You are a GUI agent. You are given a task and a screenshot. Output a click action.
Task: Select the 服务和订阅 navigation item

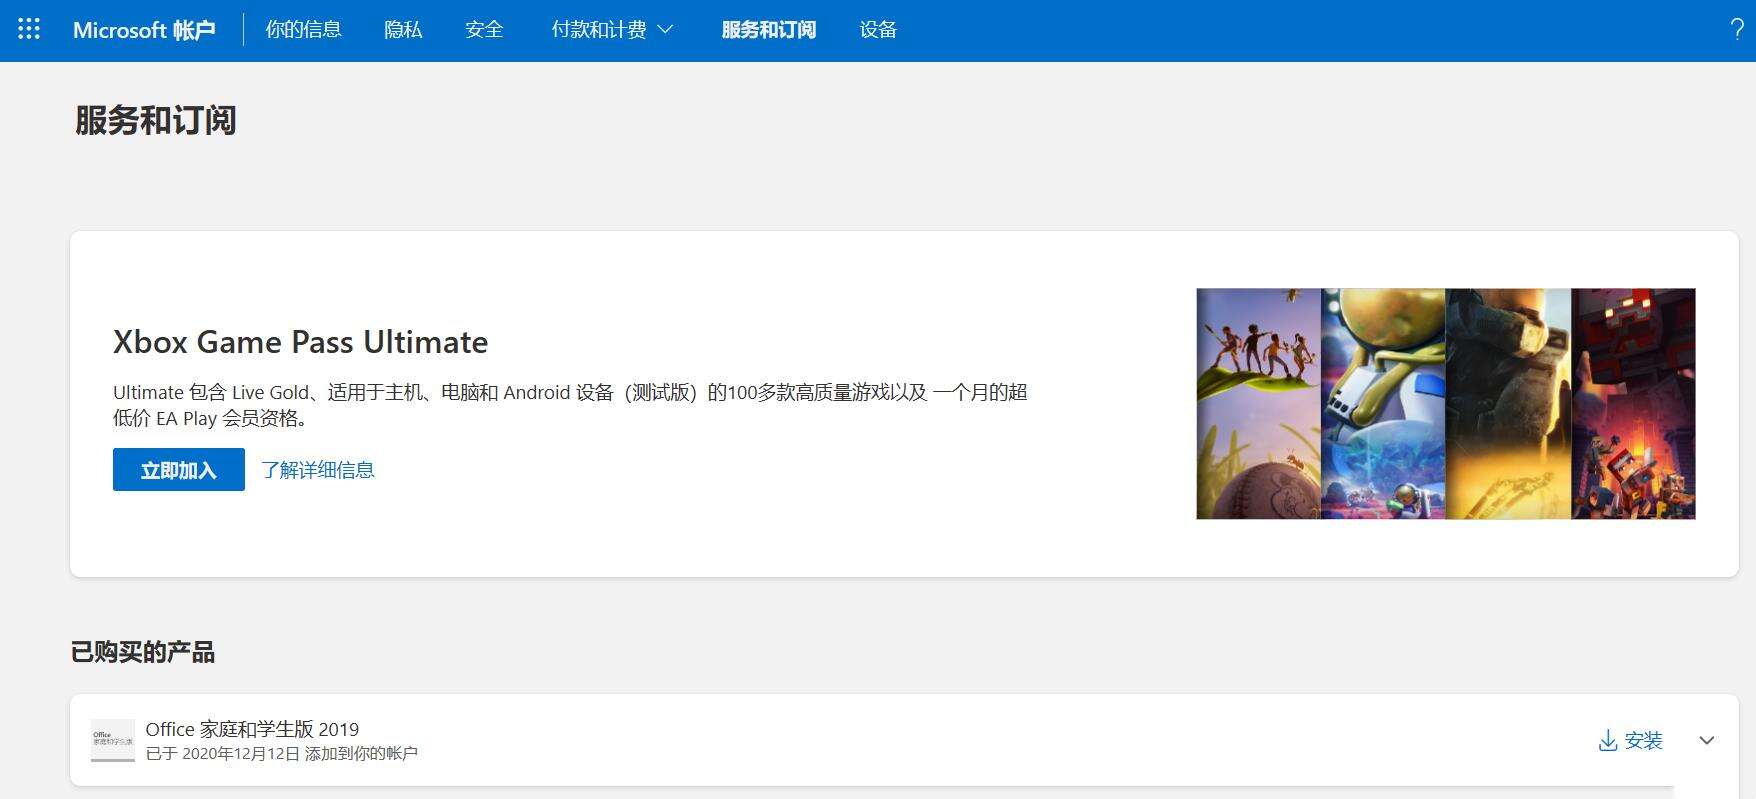click(768, 30)
